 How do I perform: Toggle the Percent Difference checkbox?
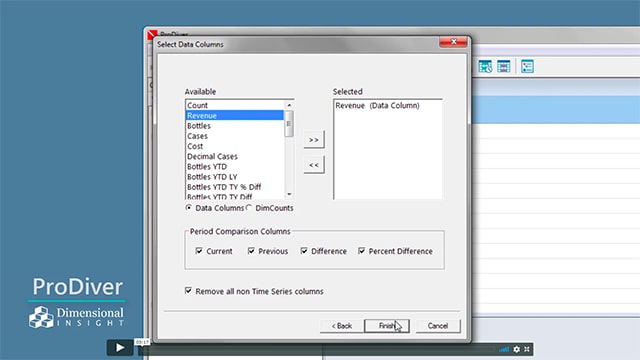362,251
